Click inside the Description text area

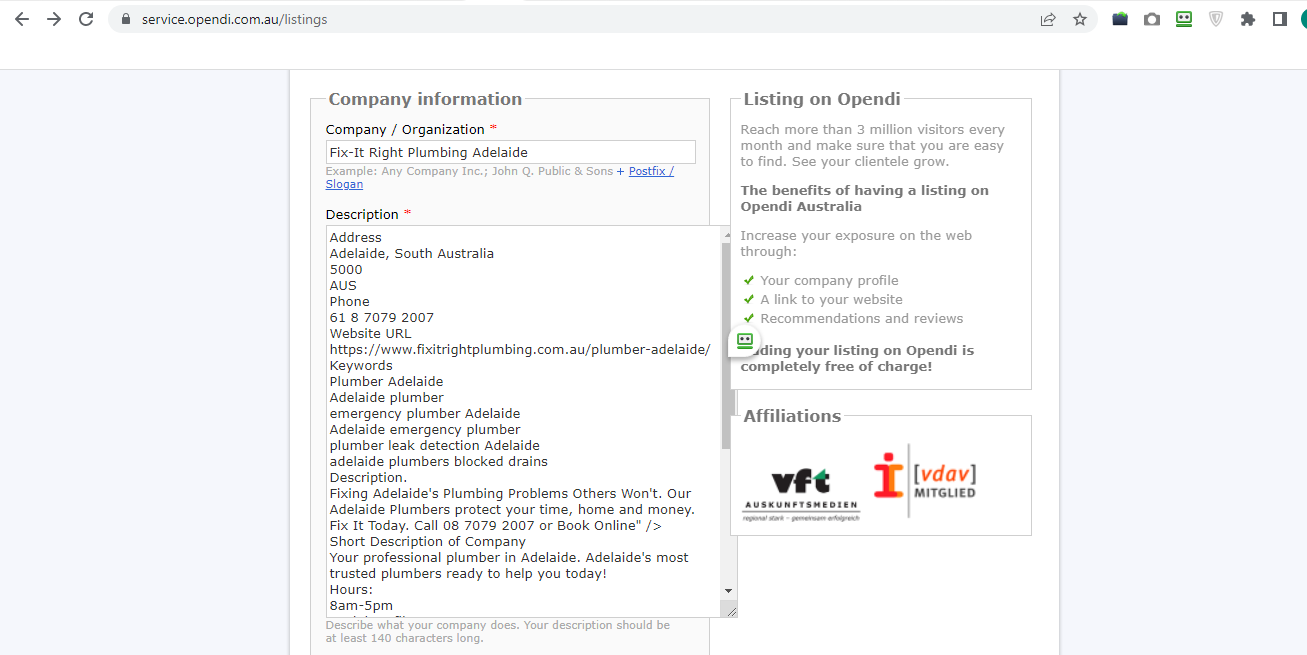[x=524, y=421]
